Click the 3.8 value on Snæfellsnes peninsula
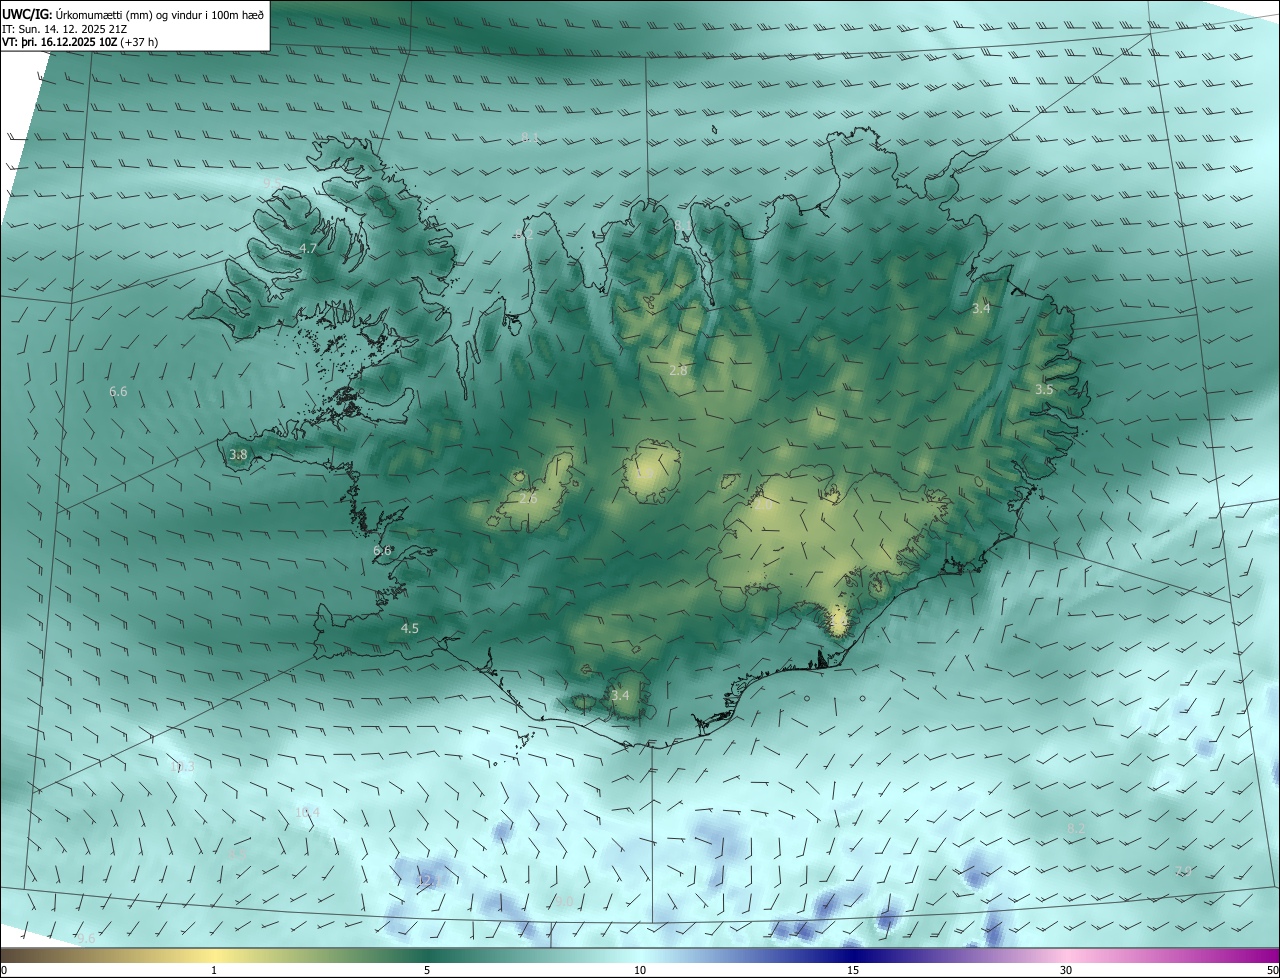1280x978 pixels. 238,454
